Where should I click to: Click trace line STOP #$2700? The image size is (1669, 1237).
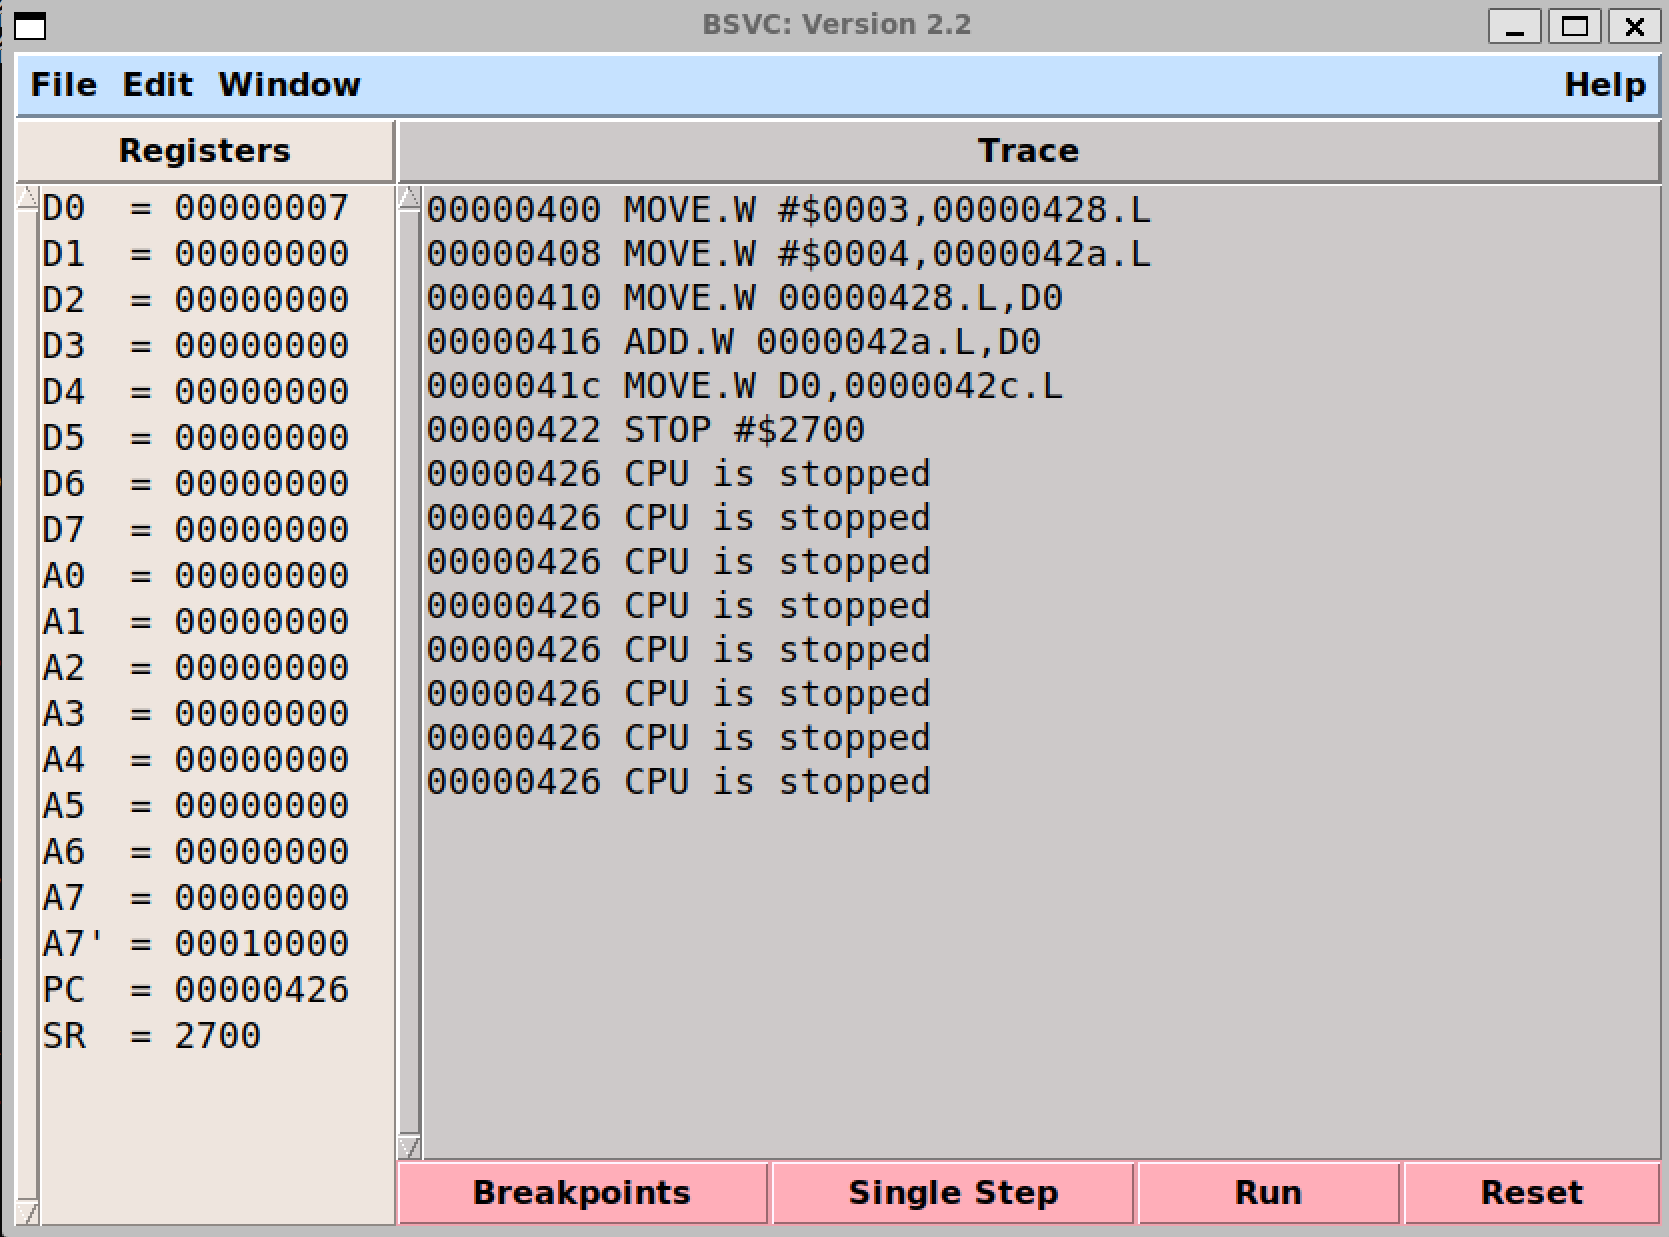[x=646, y=430]
